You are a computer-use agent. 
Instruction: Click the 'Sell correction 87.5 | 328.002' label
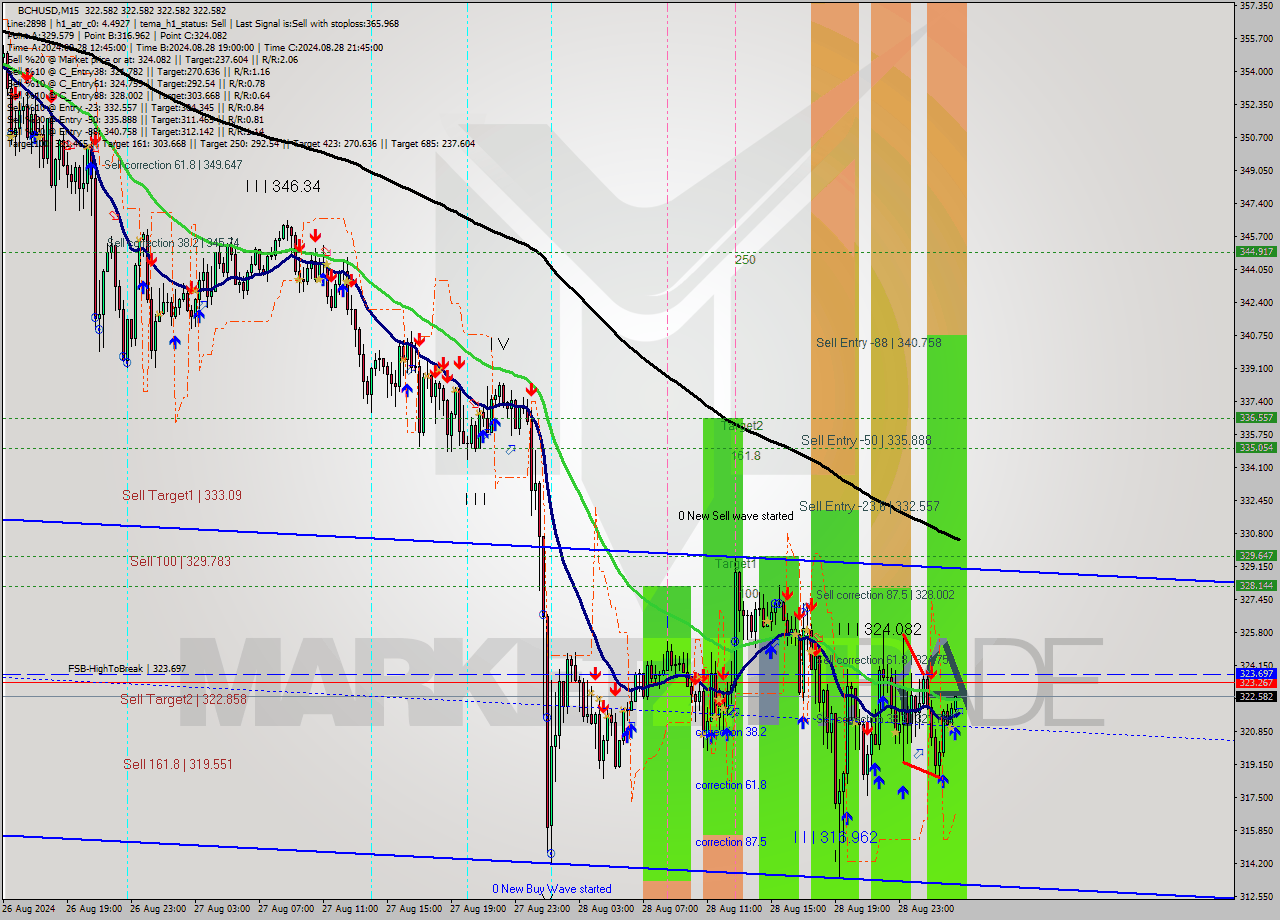pyautogui.click(x=885, y=594)
